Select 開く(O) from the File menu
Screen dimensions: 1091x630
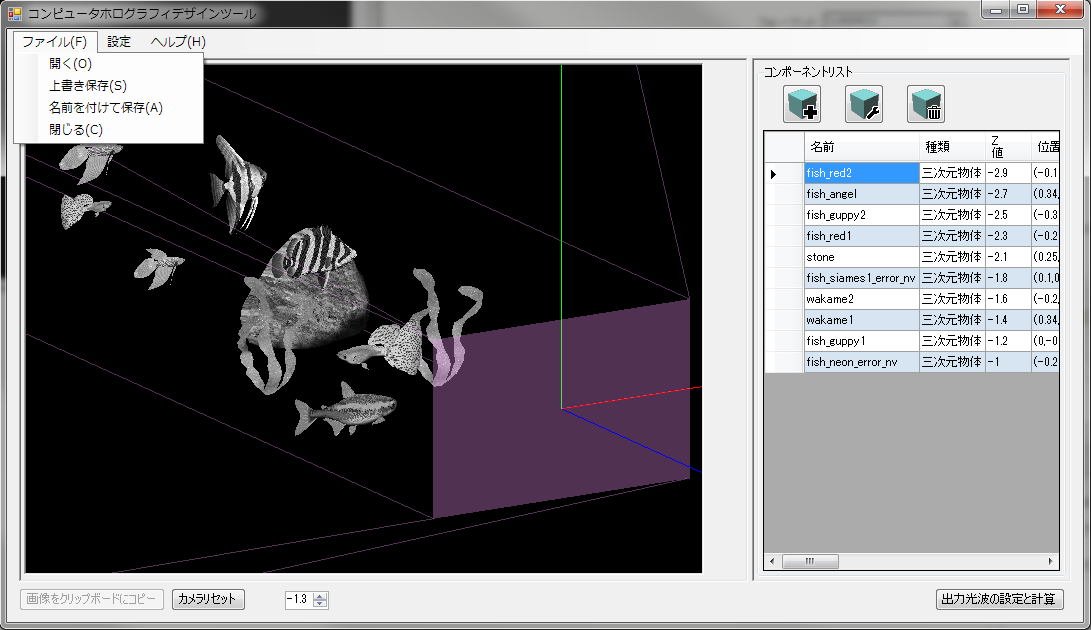point(70,64)
